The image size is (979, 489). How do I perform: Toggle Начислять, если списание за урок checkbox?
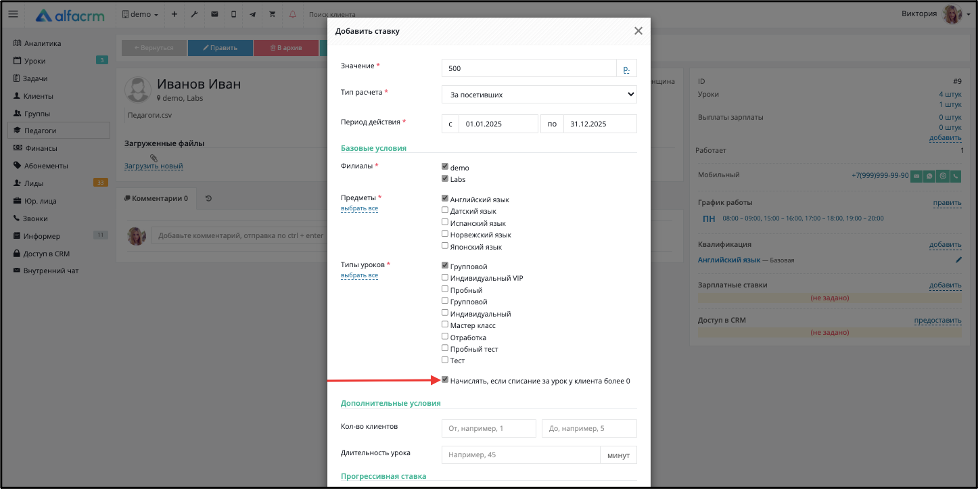[445, 380]
